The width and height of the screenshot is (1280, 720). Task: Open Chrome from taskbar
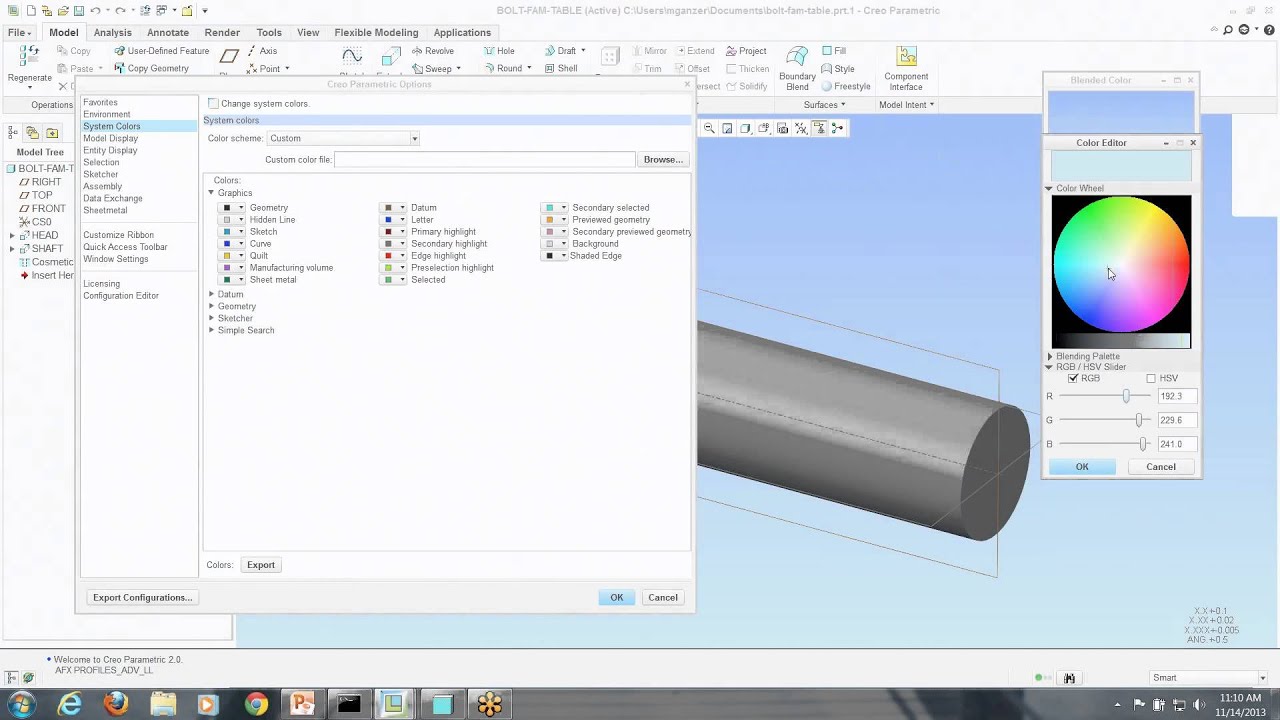tap(256, 704)
